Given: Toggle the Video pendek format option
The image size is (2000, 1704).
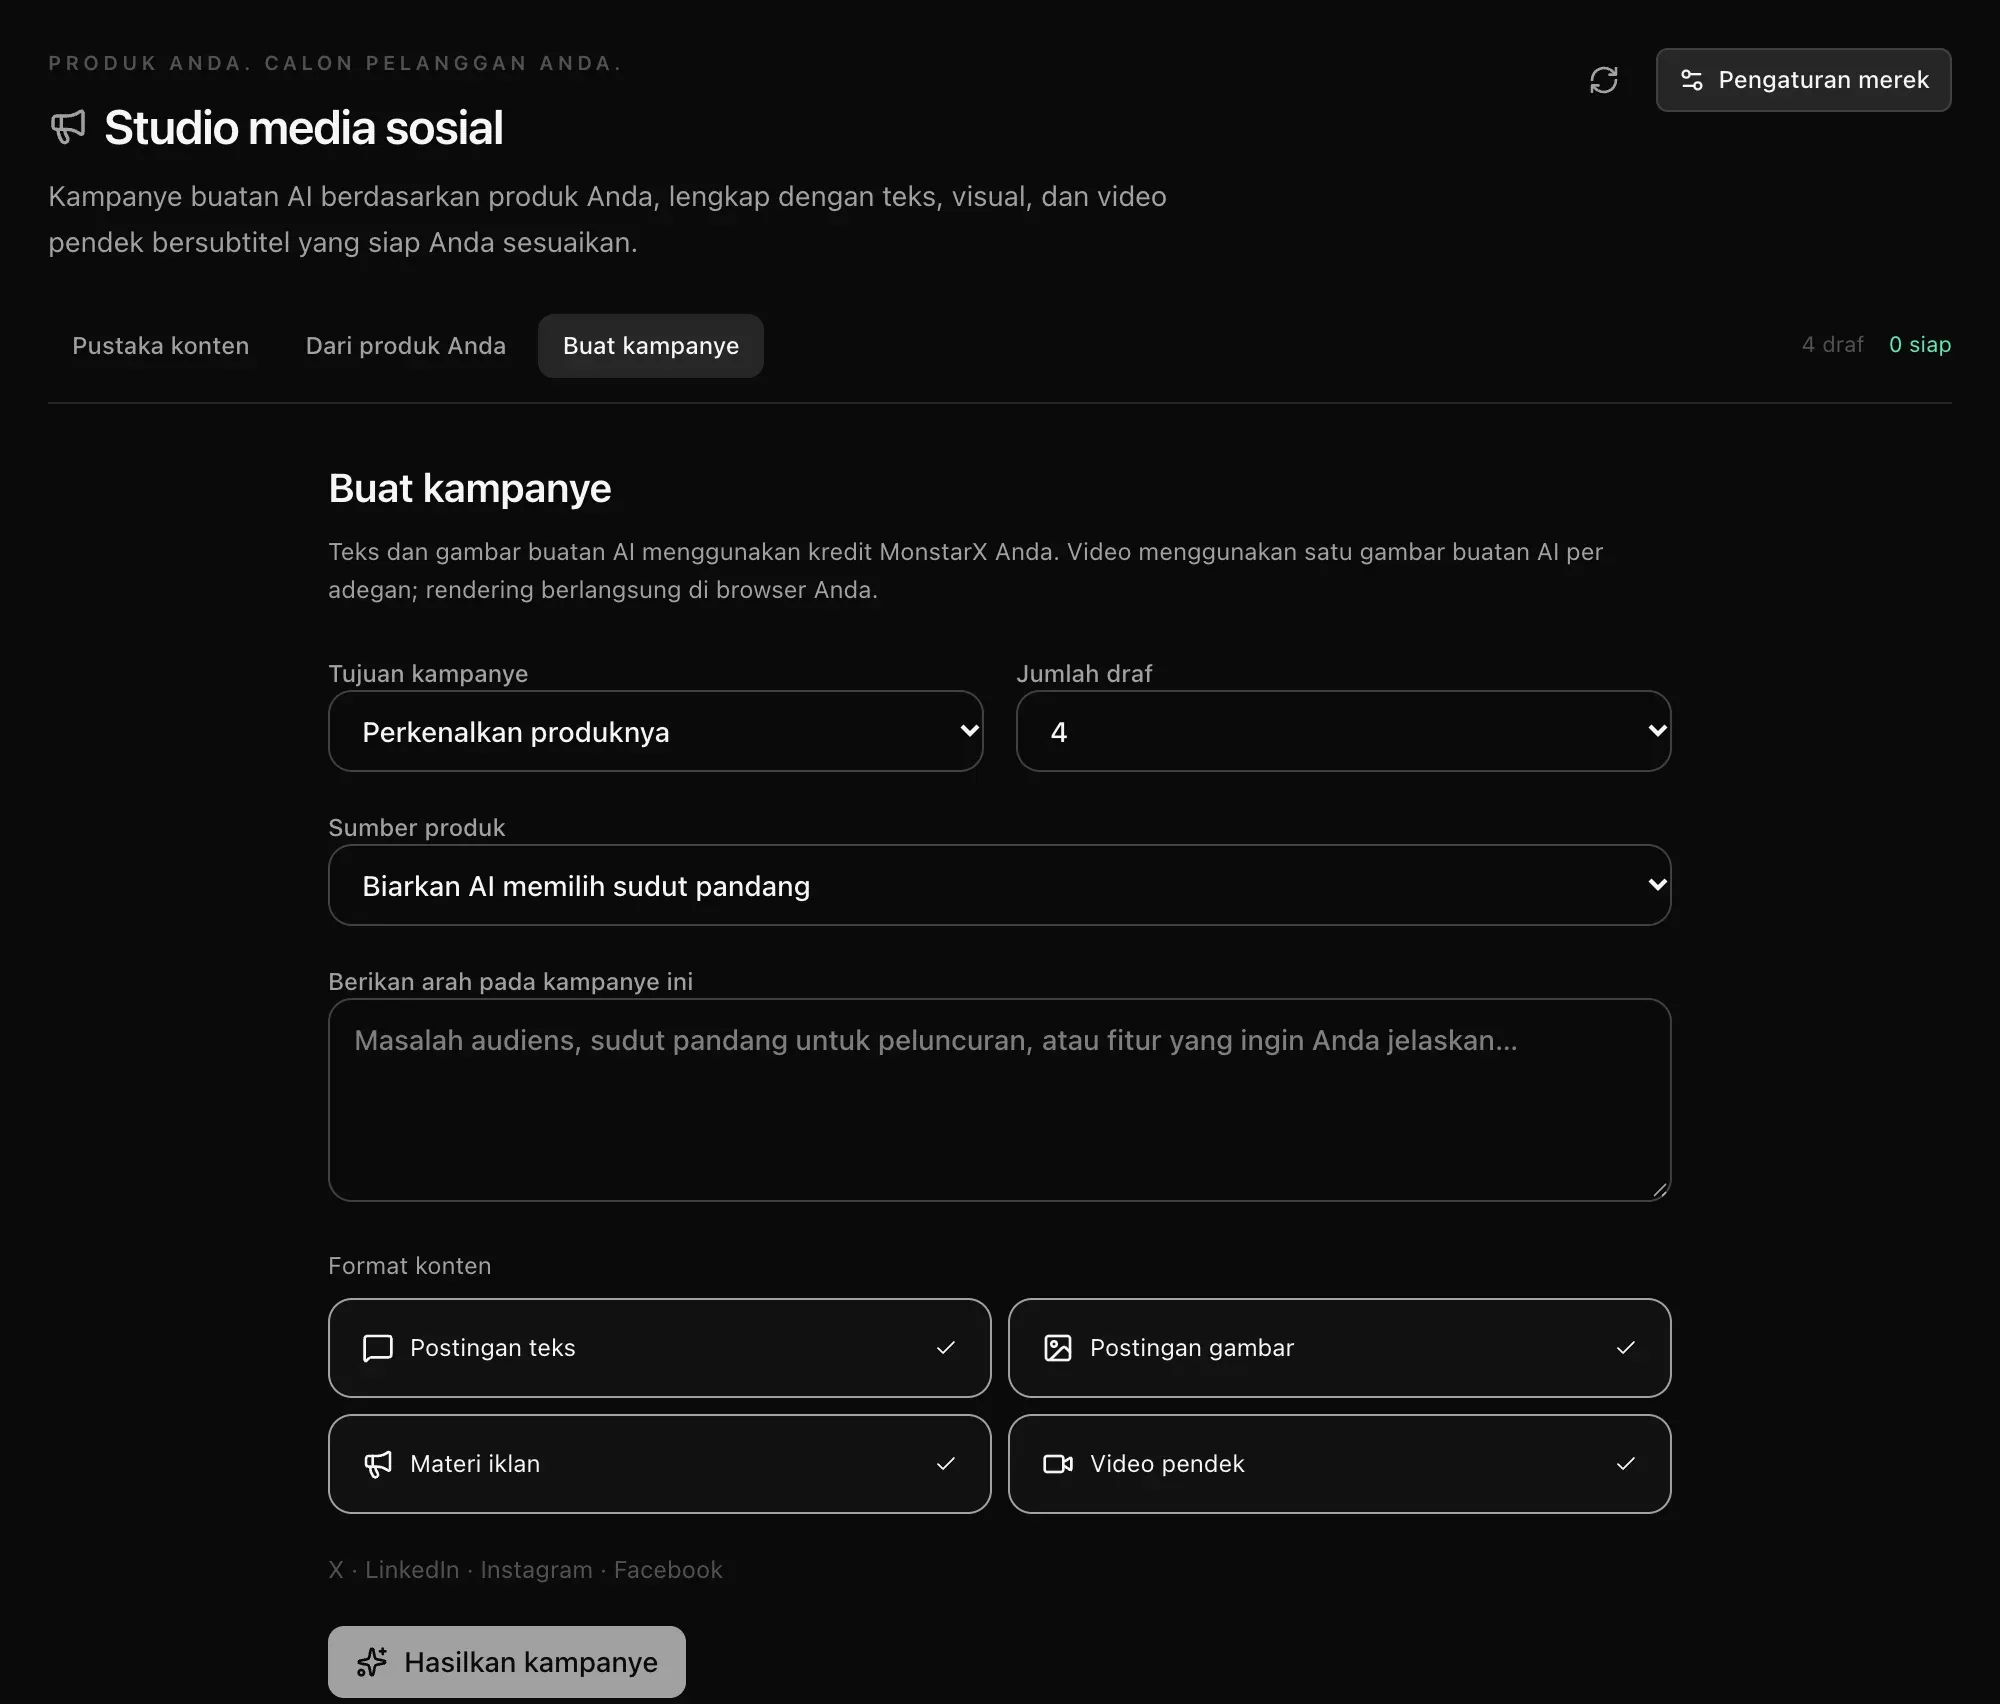Looking at the screenshot, I should (x=1339, y=1464).
